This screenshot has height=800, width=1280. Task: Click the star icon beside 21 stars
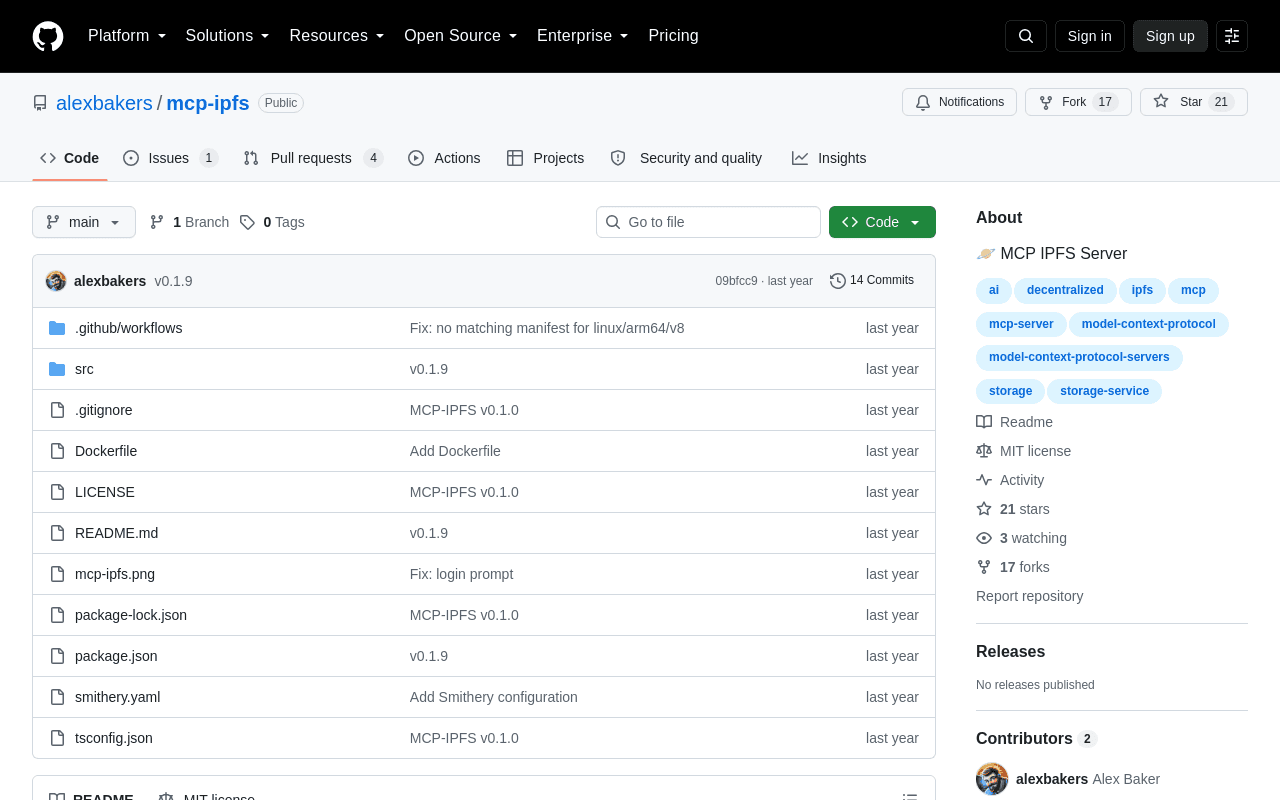984,509
